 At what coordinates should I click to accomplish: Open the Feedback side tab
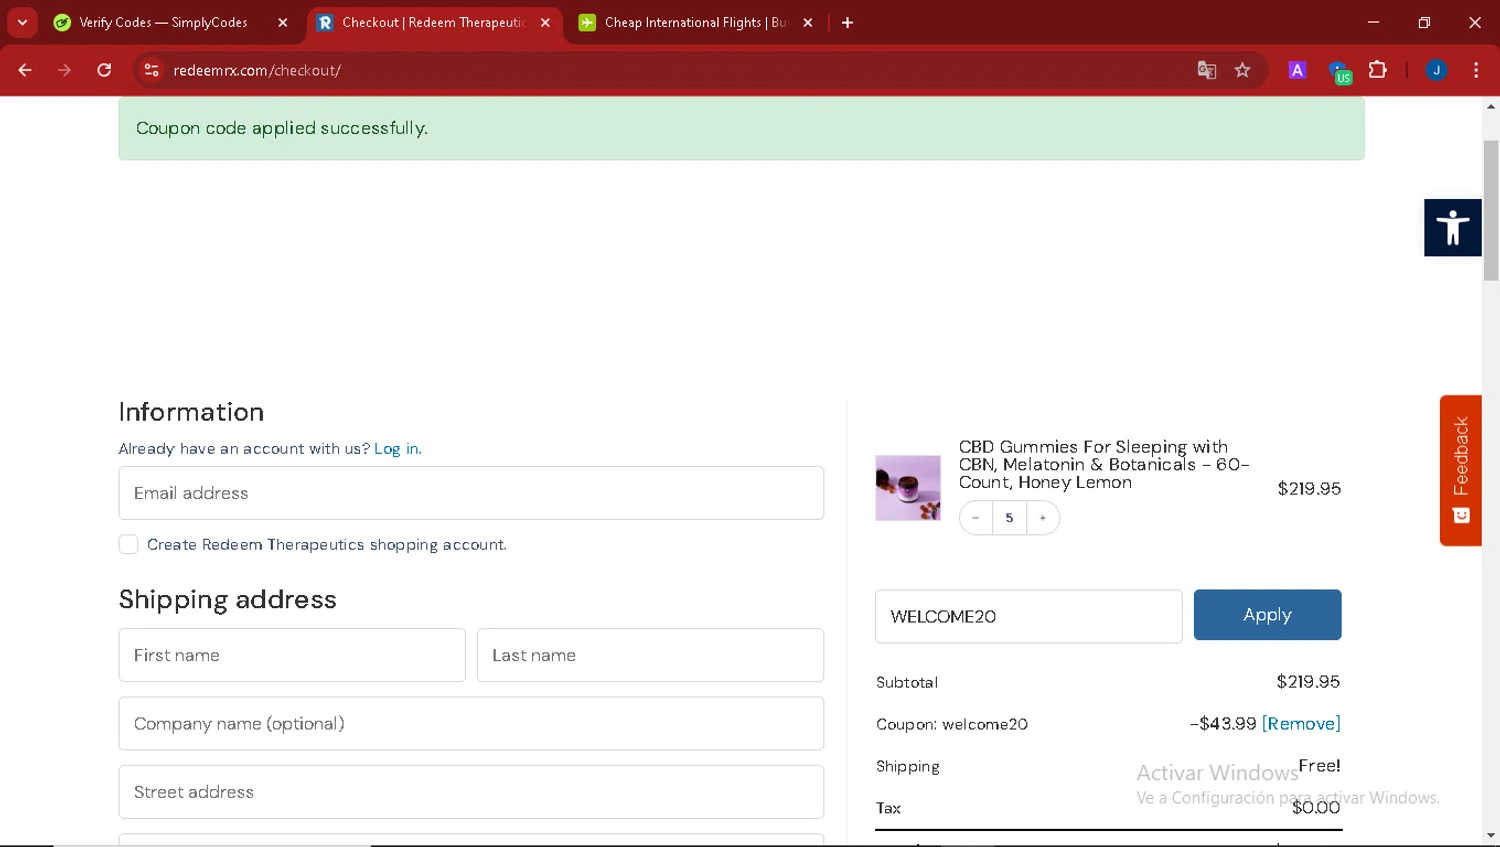point(1460,470)
